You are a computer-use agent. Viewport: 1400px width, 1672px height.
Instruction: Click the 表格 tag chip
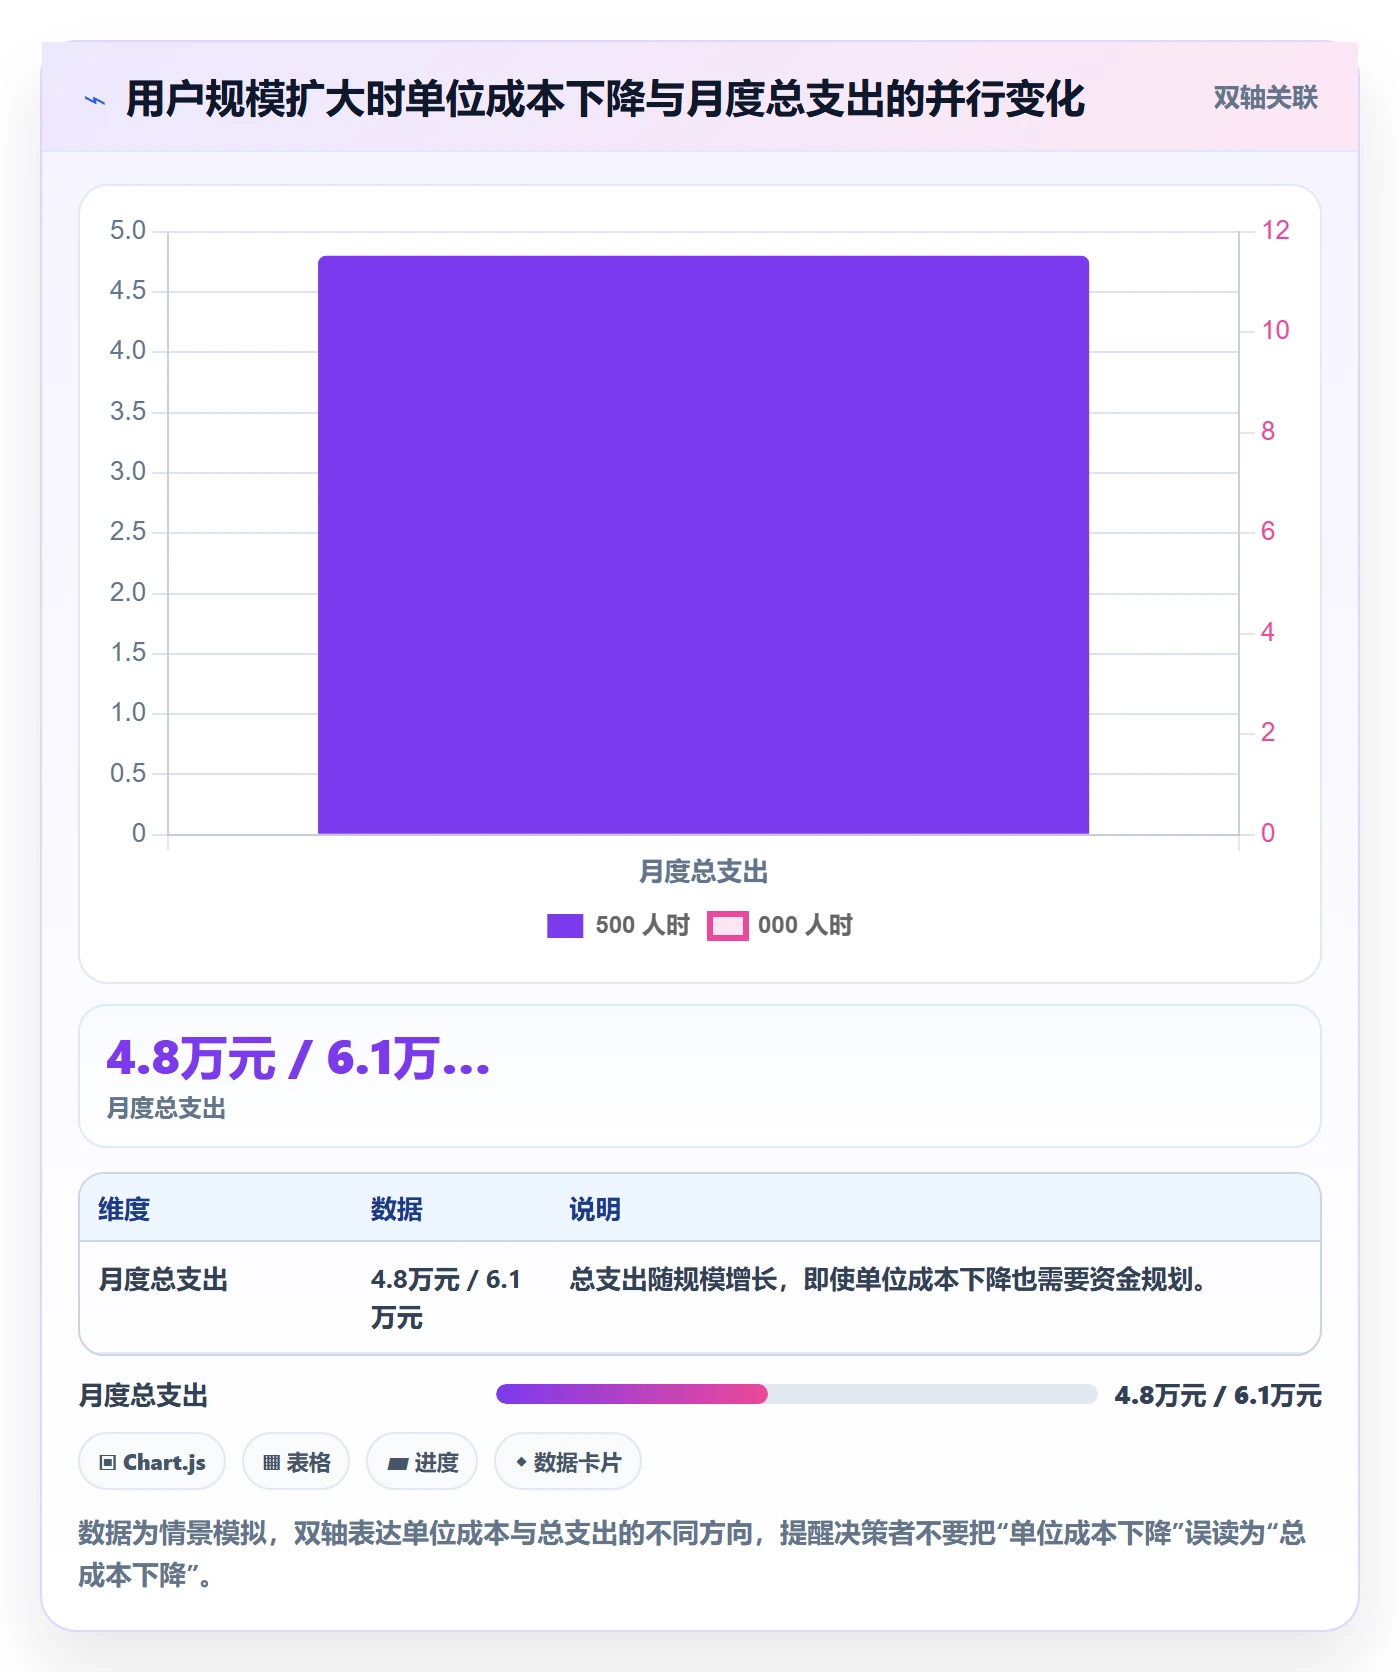(296, 1462)
